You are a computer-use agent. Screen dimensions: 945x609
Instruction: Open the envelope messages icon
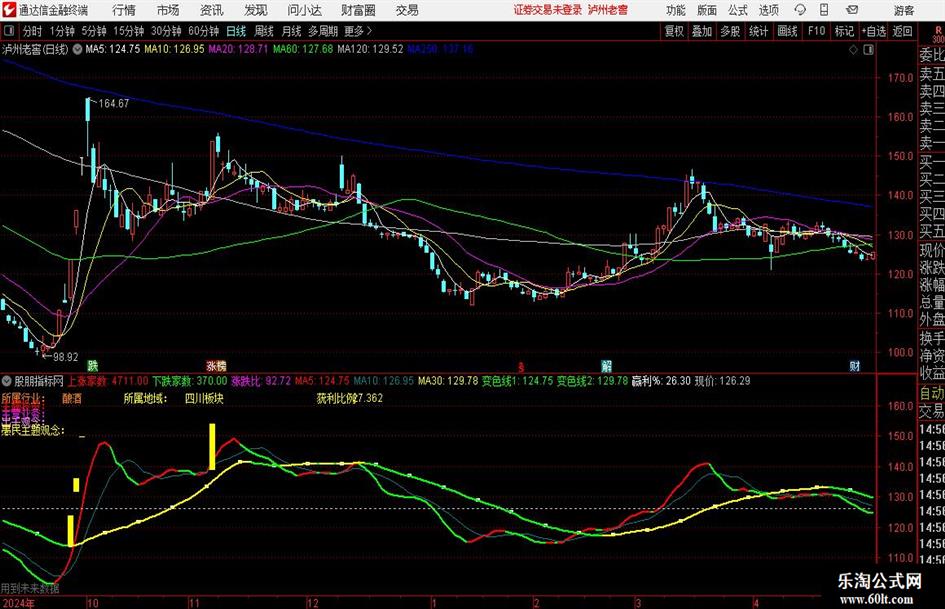(852, 10)
